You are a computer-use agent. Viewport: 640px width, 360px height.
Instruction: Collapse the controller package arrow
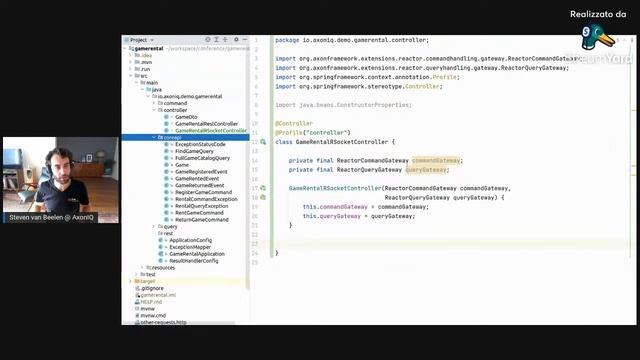pos(154,110)
